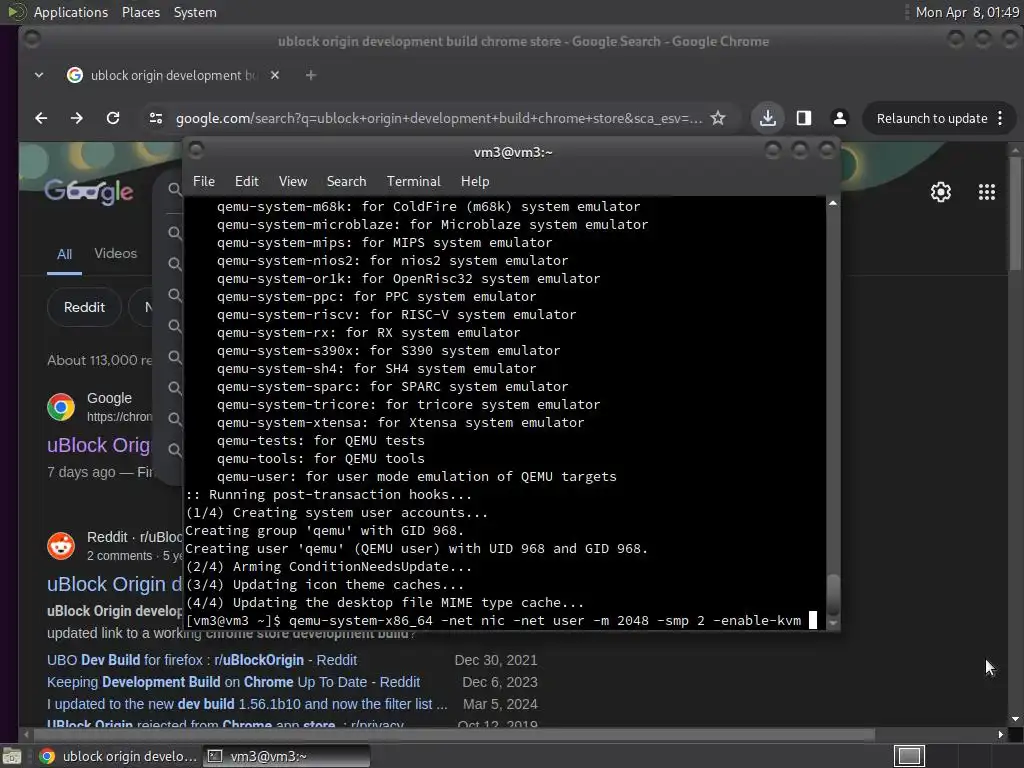Screen dimensions: 1024x768
Task: Open Chrome's downloads icon
Action: point(768,118)
